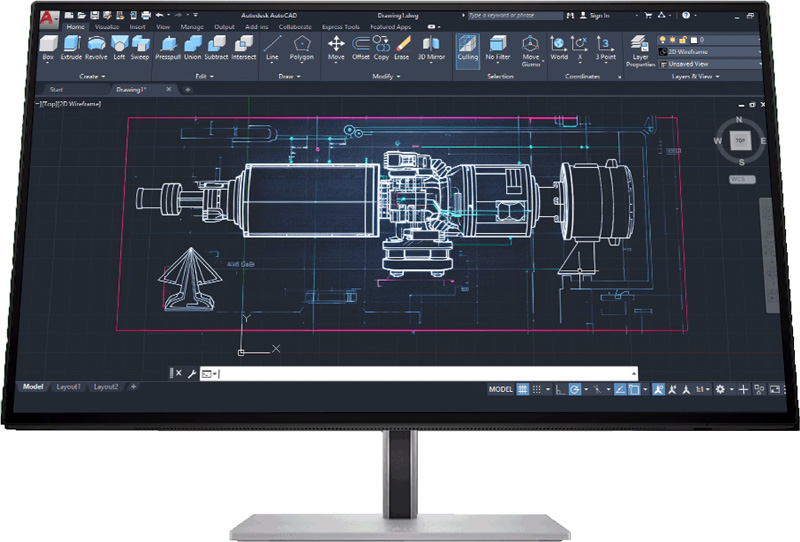Viewport: 800px width, 542px height.
Task: Switch to the Visualize ribbon tab
Action: coord(107,27)
